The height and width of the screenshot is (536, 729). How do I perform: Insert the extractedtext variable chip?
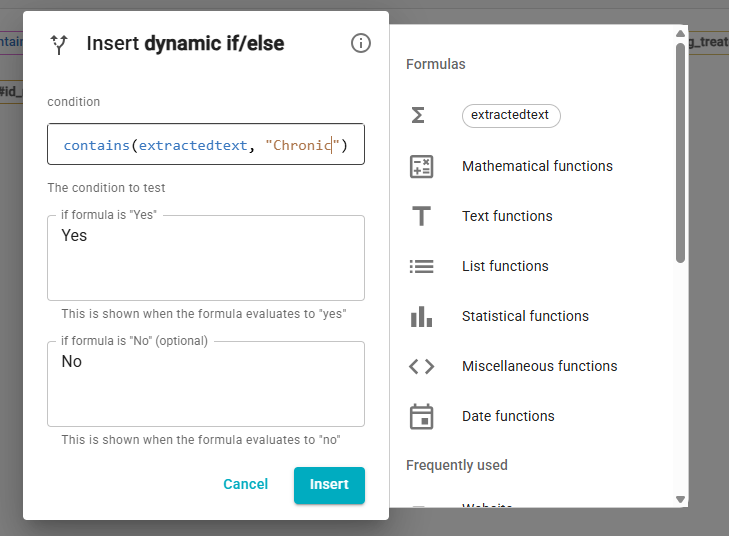pos(511,115)
